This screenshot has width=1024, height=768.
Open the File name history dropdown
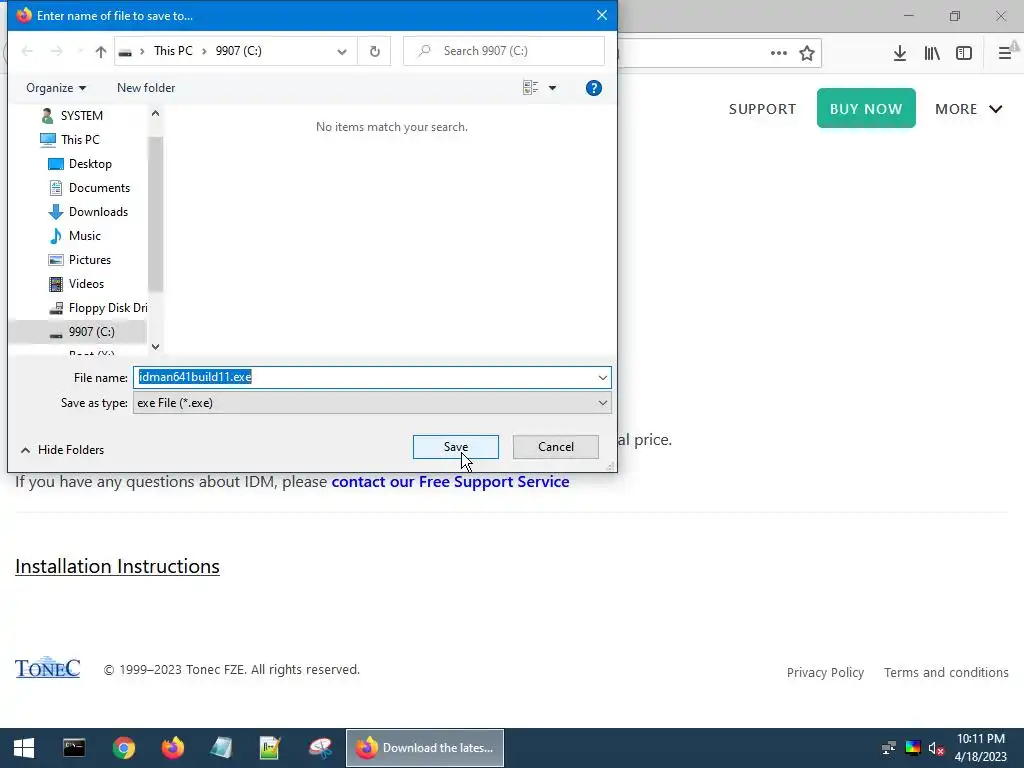point(602,377)
